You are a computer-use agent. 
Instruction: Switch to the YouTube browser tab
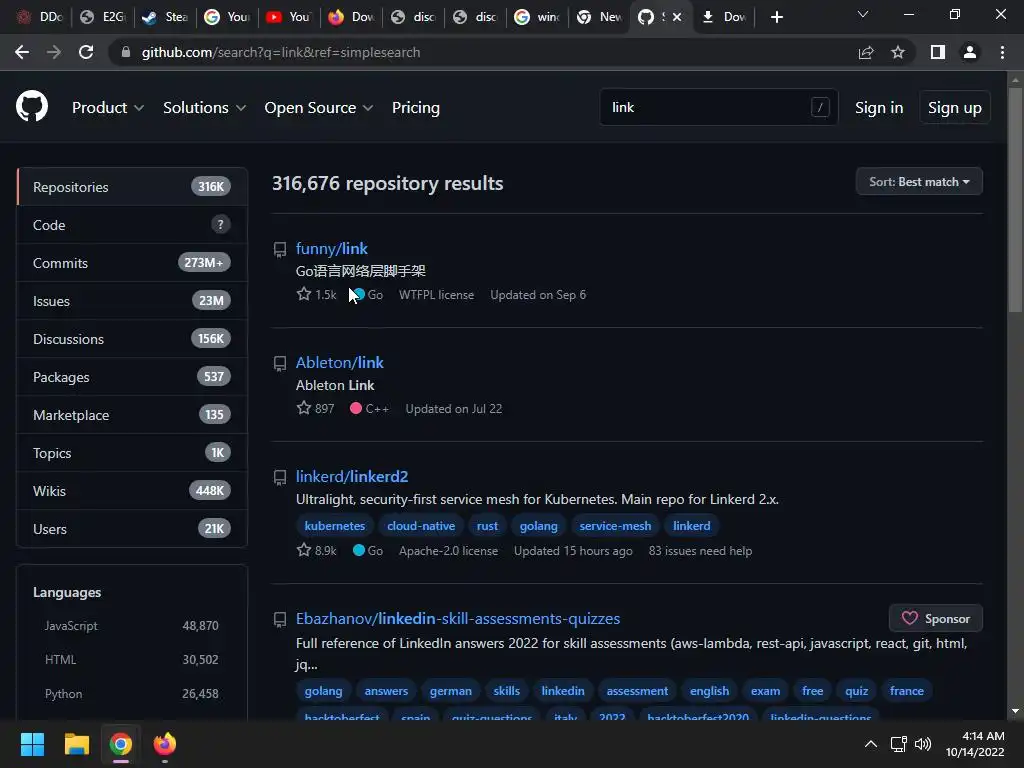tap(289, 17)
